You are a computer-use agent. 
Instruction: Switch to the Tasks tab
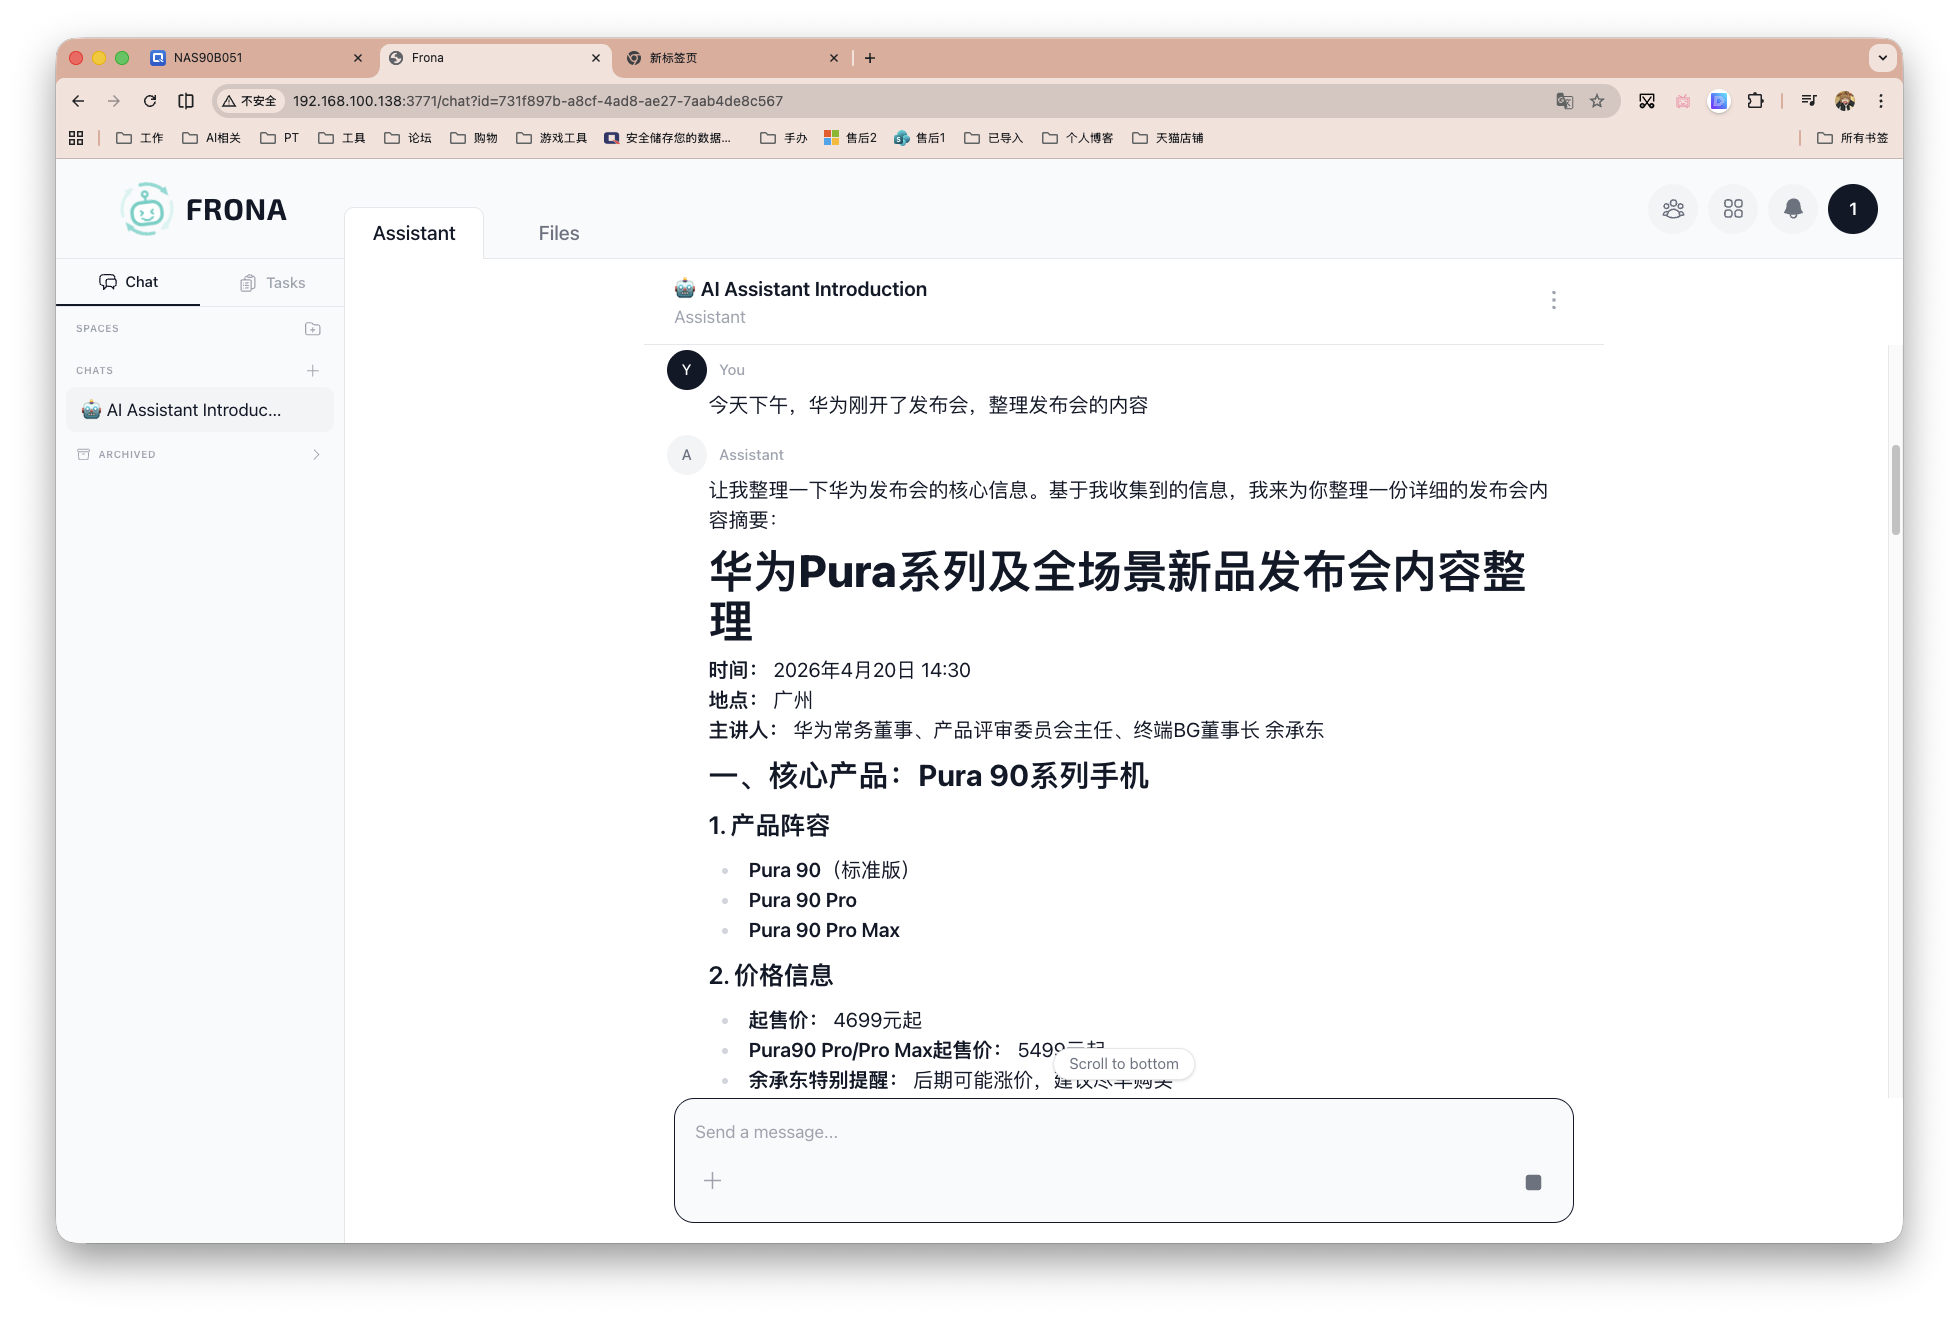click(x=272, y=282)
